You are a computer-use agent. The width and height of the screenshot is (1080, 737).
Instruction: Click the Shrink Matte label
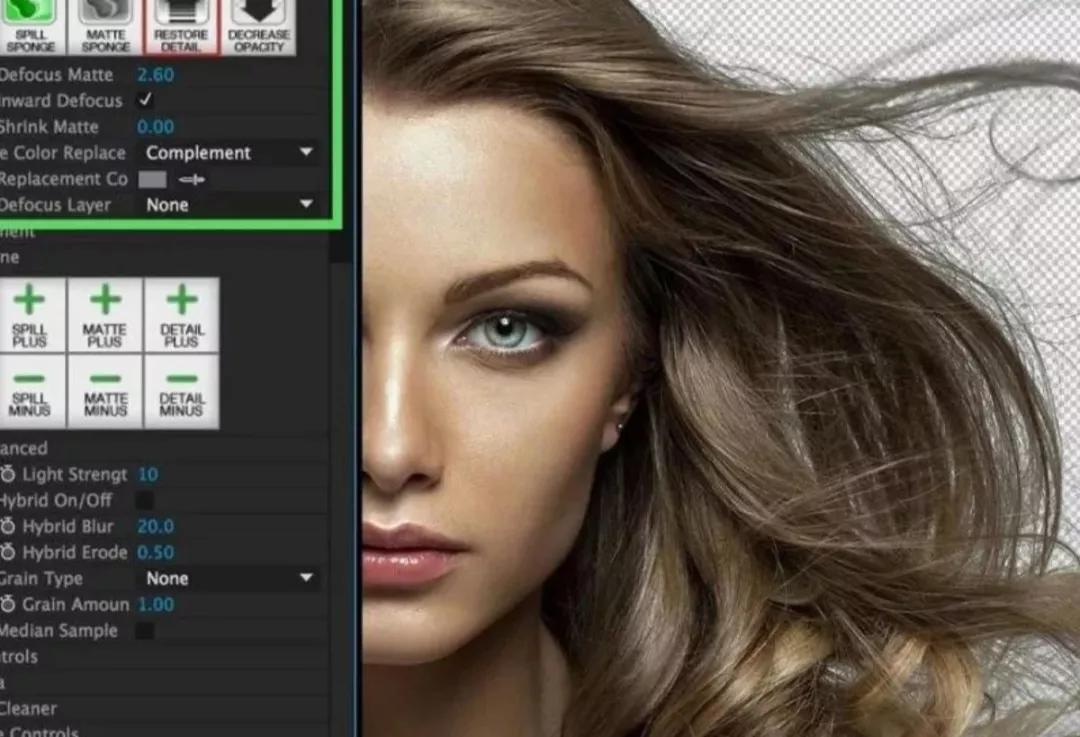click(x=49, y=127)
